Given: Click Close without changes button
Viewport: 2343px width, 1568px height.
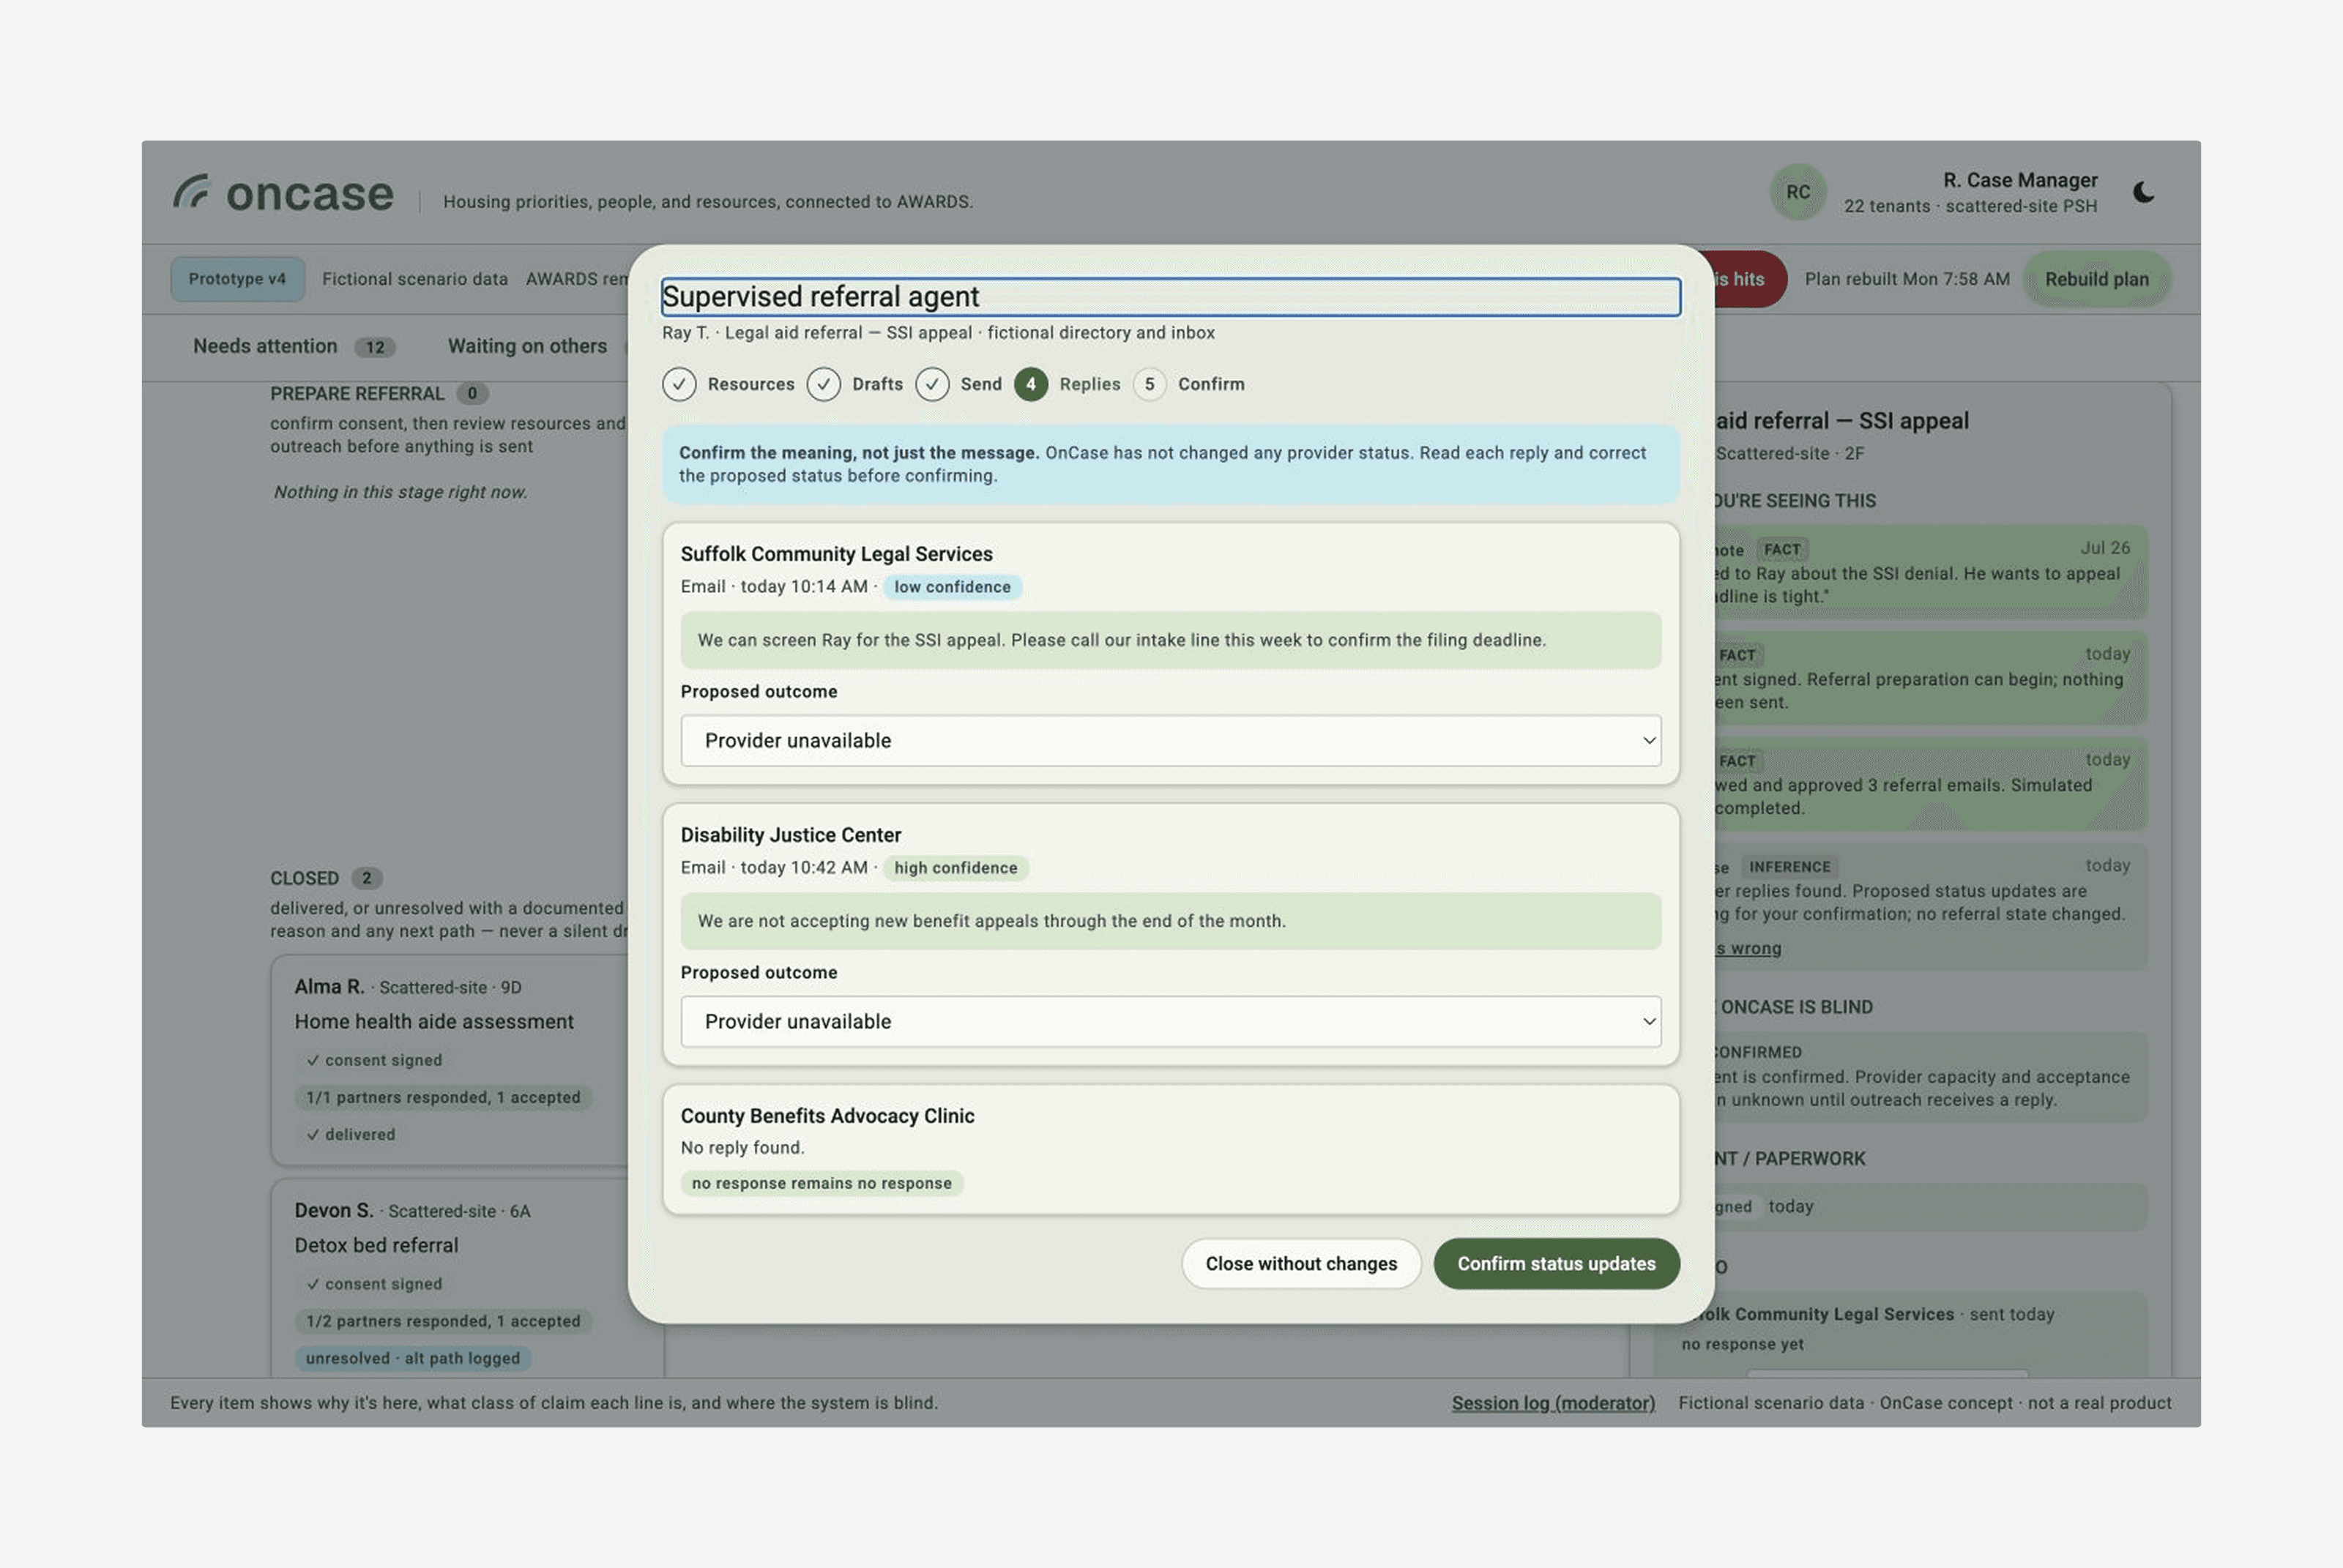Looking at the screenshot, I should [1300, 1263].
